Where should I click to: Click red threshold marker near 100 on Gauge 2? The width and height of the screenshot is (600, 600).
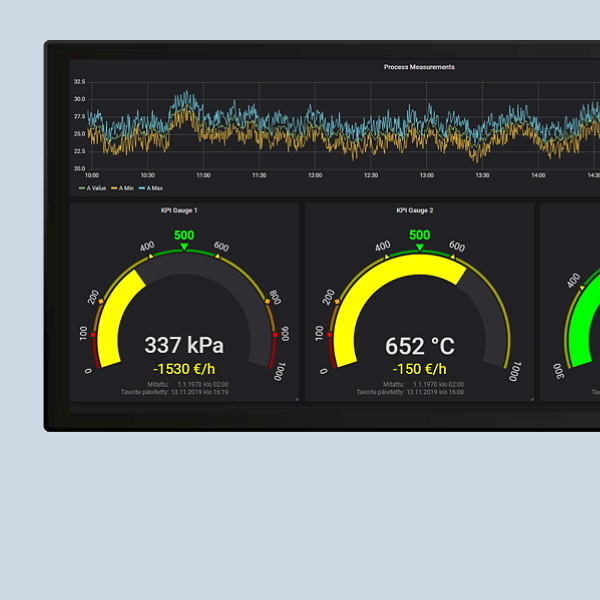coord(330,334)
